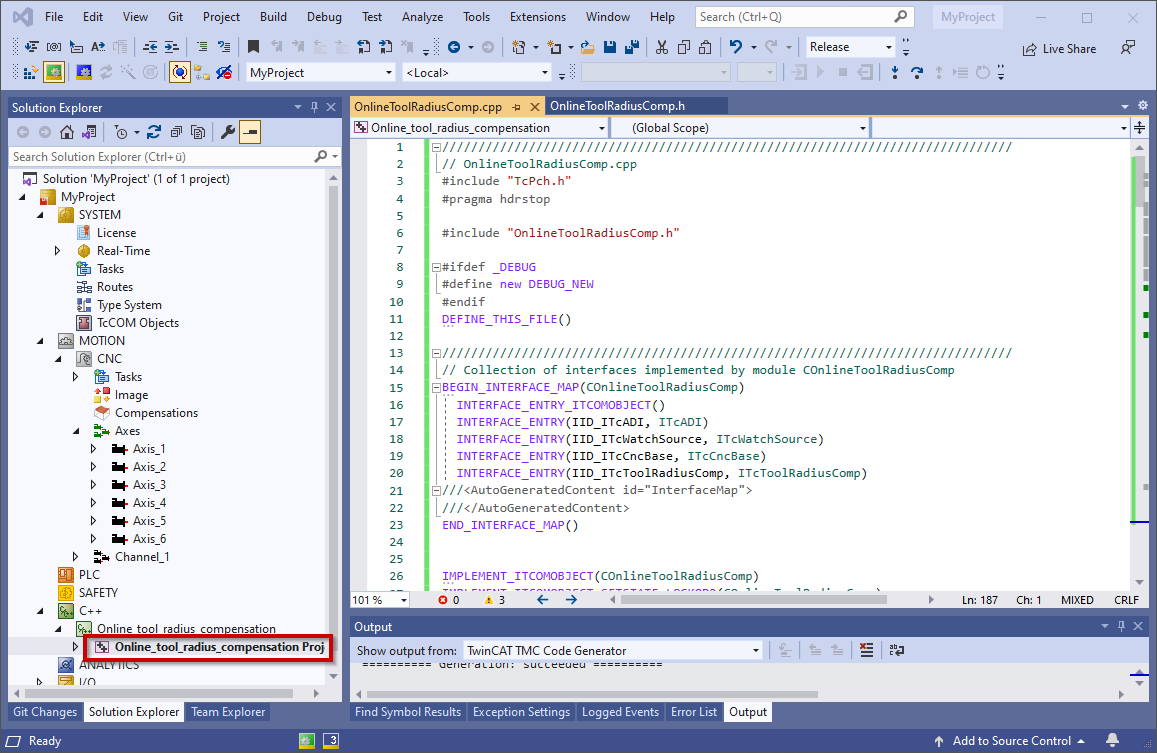Collapse All items in Solution Explorer
1157x753 pixels.
[x=175, y=131]
